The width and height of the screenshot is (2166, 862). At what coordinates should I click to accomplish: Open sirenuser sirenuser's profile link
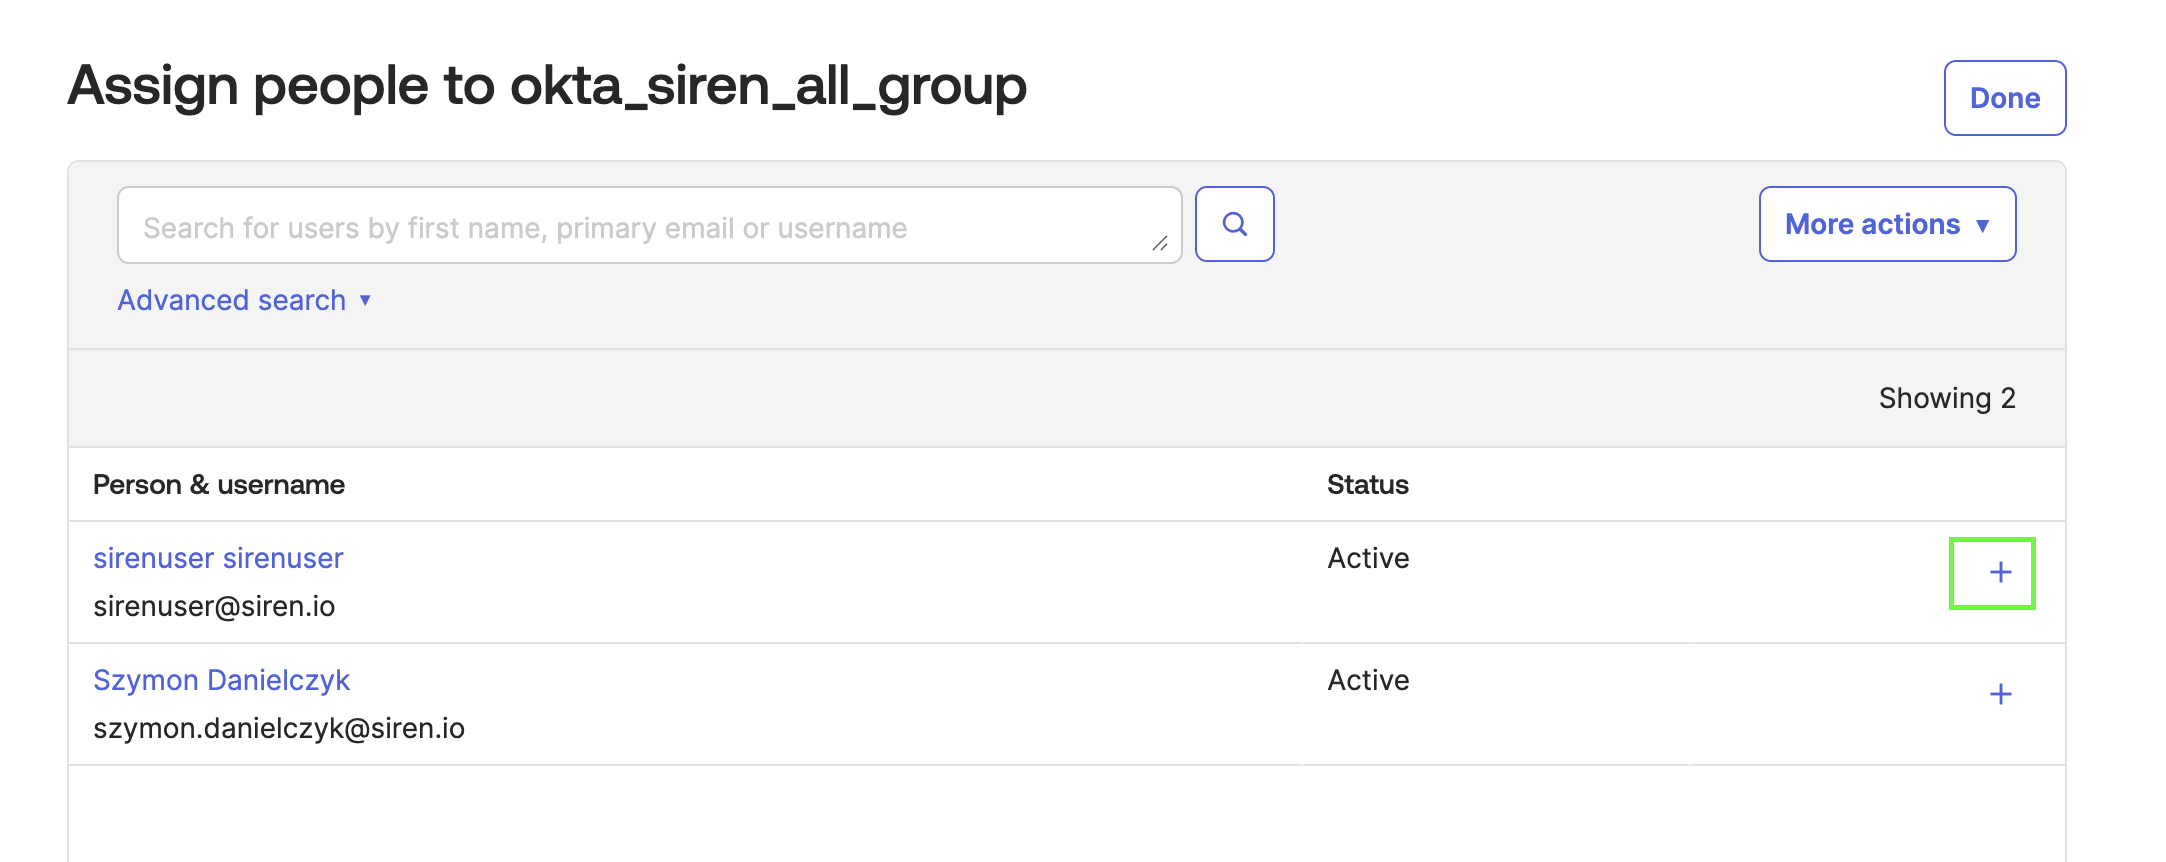pyautogui.click(x=218, y=558)
